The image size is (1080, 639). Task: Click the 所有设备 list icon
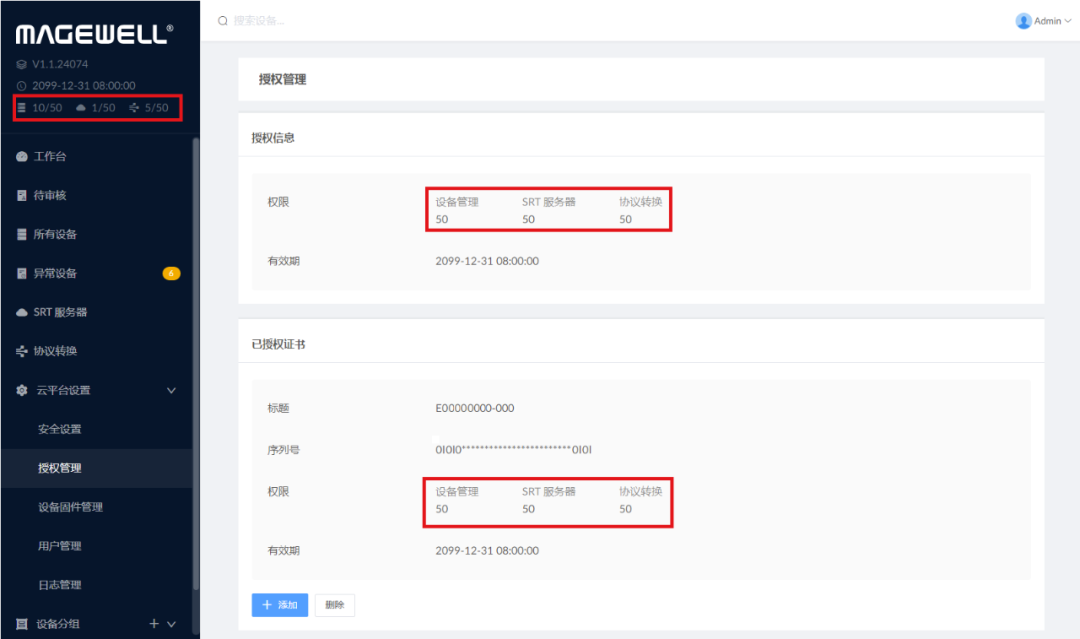tap(22, 235)
